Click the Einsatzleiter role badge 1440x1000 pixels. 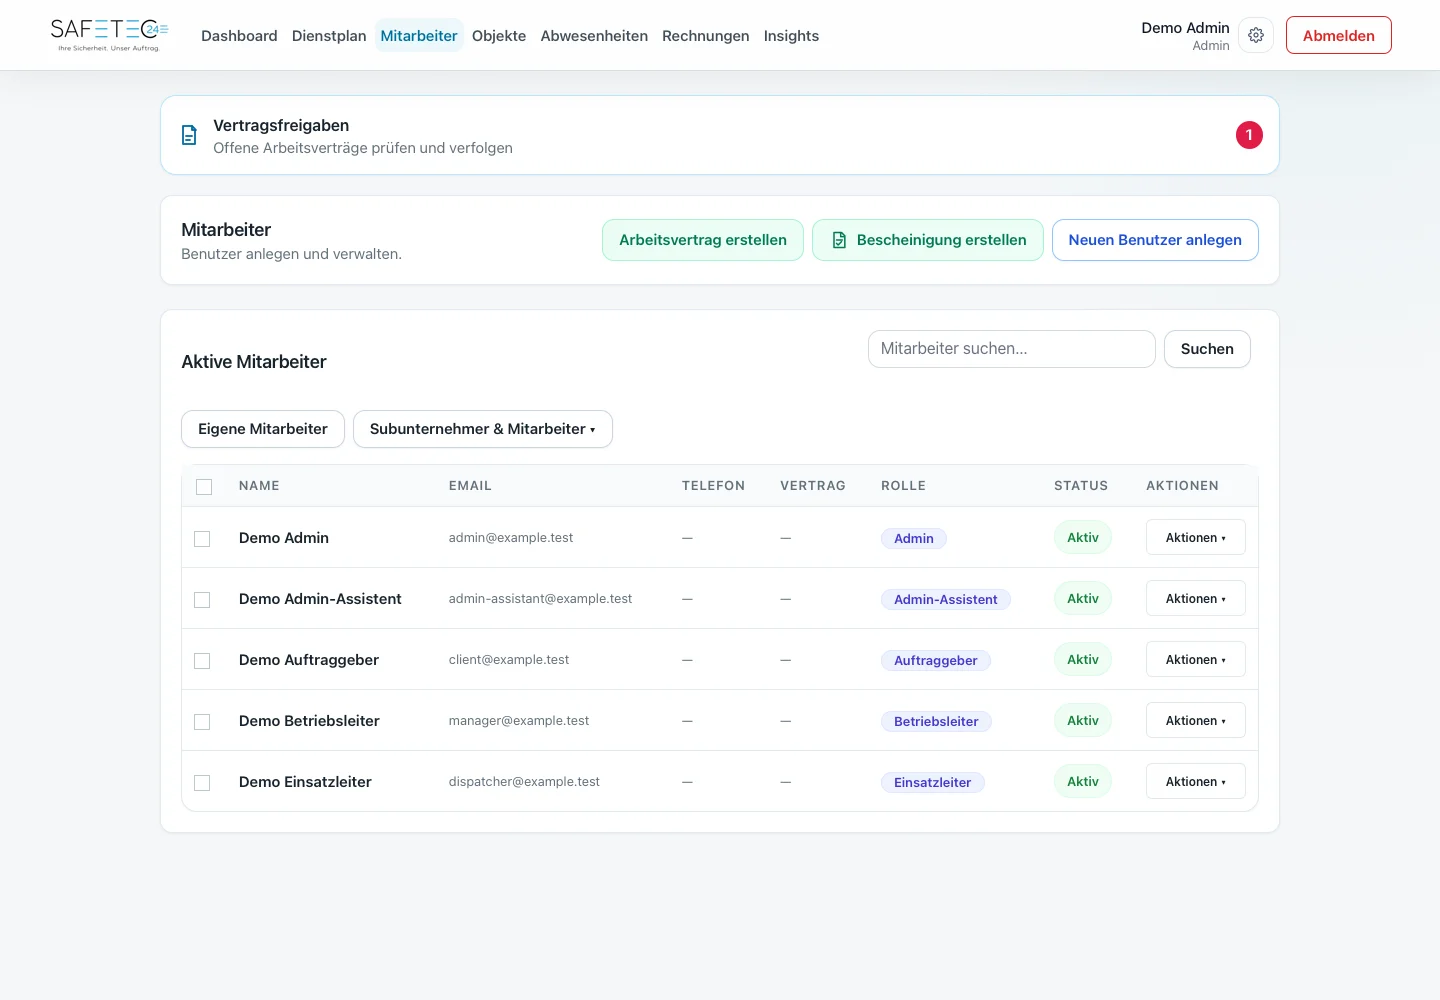click(933, 782)
